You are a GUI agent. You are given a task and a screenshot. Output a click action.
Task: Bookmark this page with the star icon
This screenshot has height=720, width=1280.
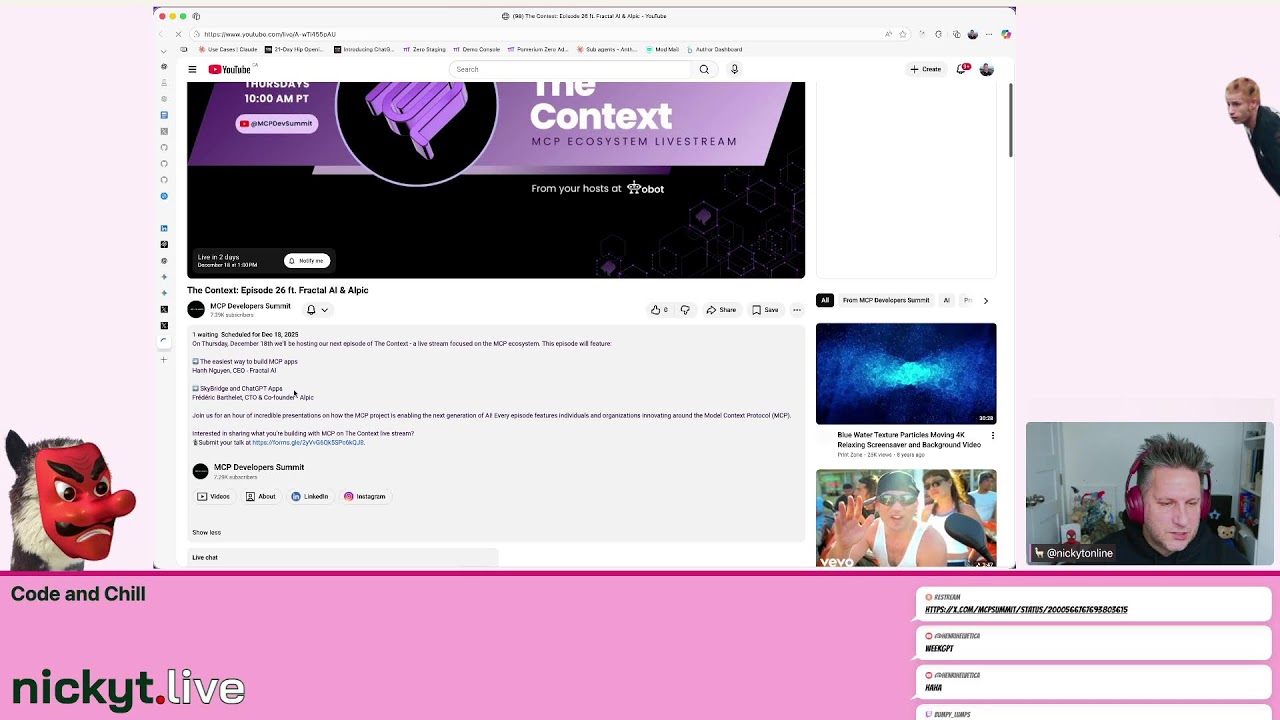point(905,34)
